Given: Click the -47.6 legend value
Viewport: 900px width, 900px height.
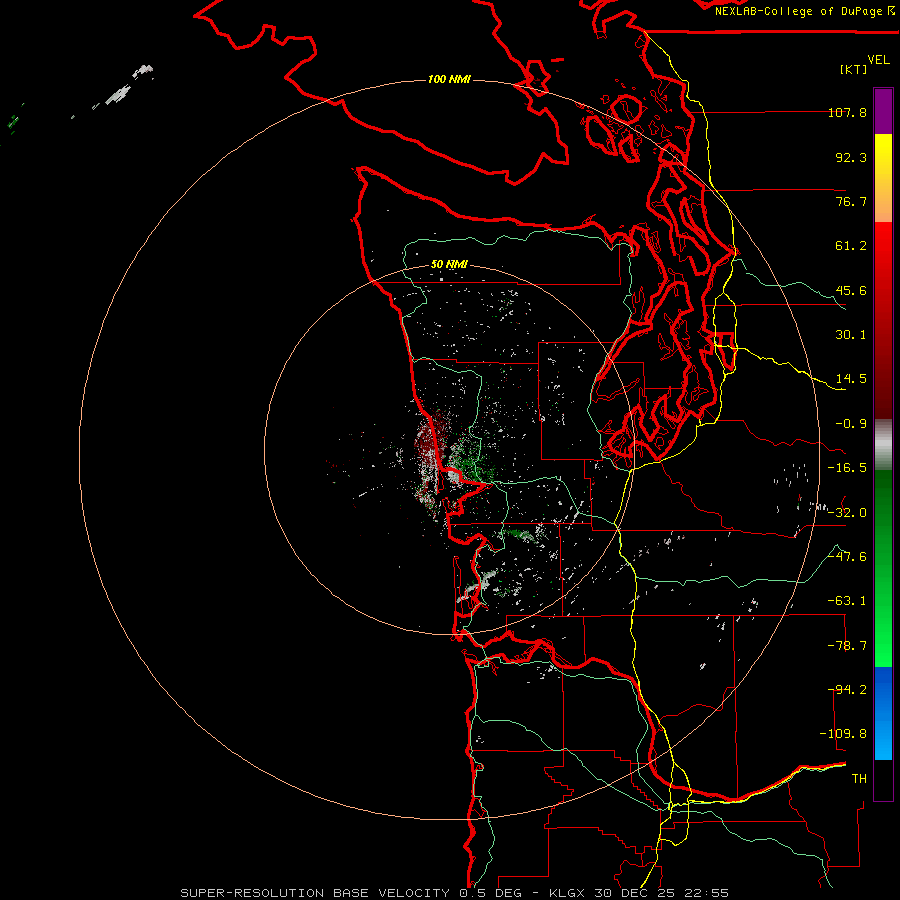Looking at the screenshot, I should pos(847,557).
